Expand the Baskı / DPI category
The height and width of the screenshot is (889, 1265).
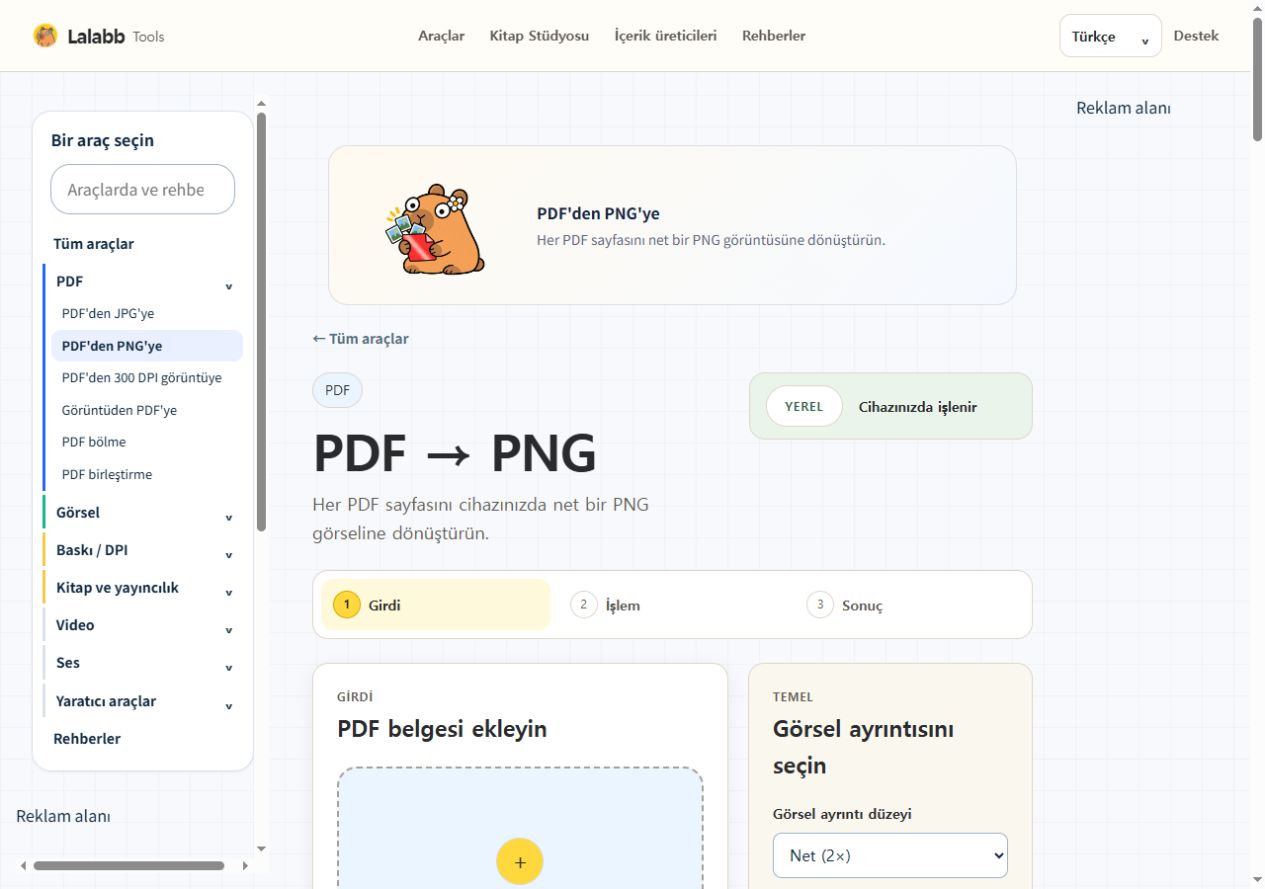144,550
